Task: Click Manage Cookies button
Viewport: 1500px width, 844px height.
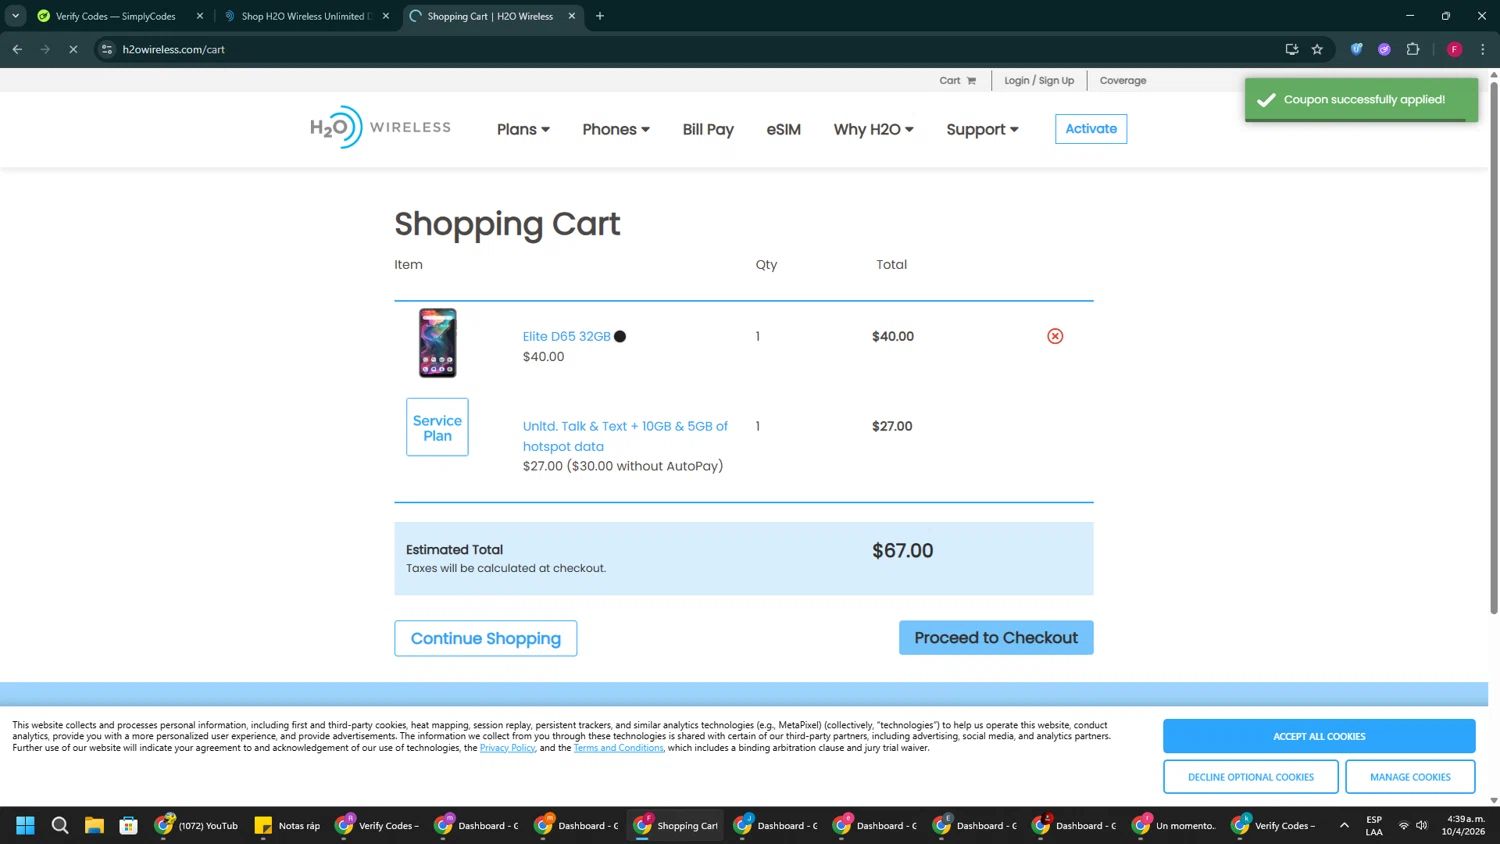Action: coord(1410,777)
